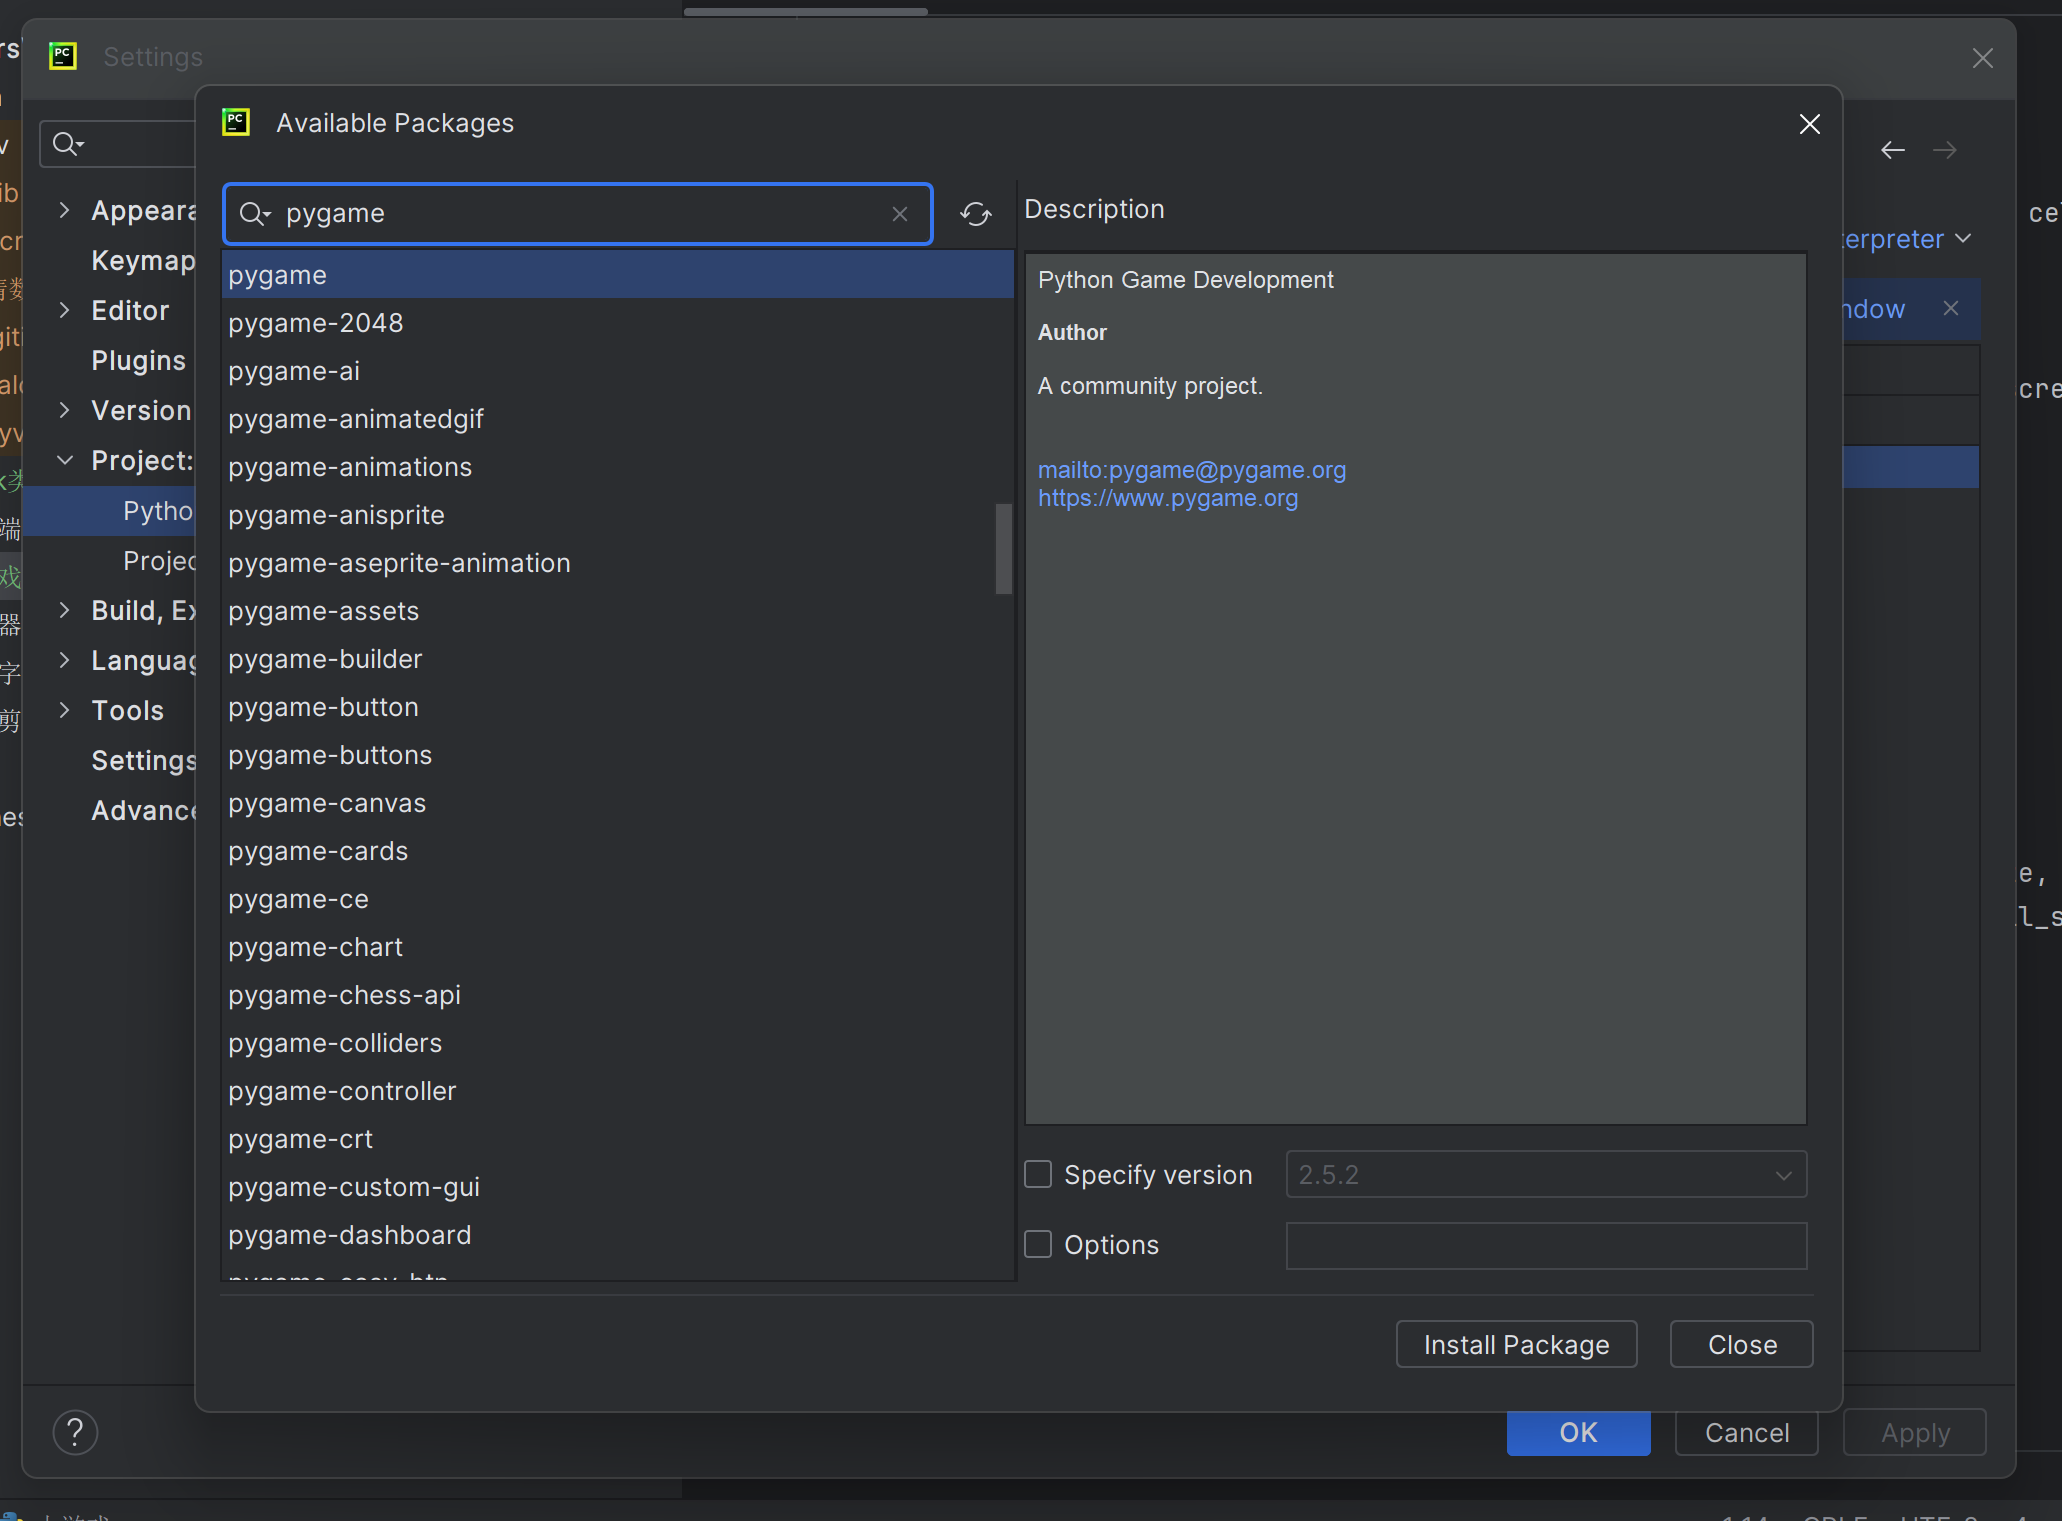Open the mailto:pygame@pygame.org link
The image size is (2062, 1521).
click(1192, 470)
